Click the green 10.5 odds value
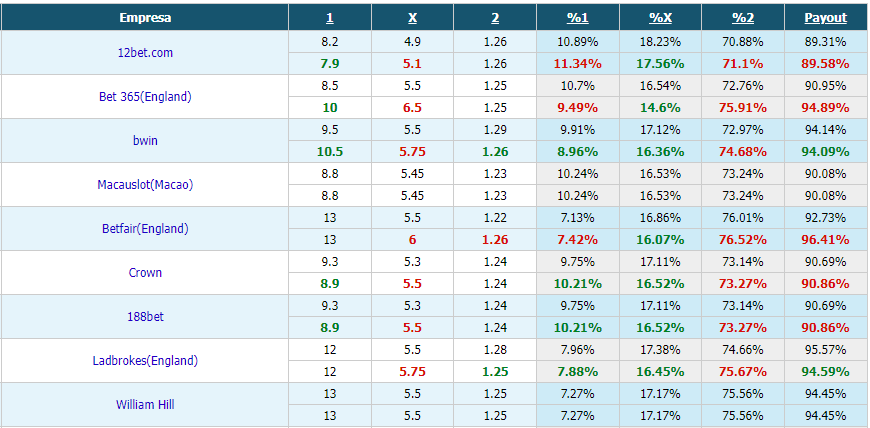 coord(330,152)
